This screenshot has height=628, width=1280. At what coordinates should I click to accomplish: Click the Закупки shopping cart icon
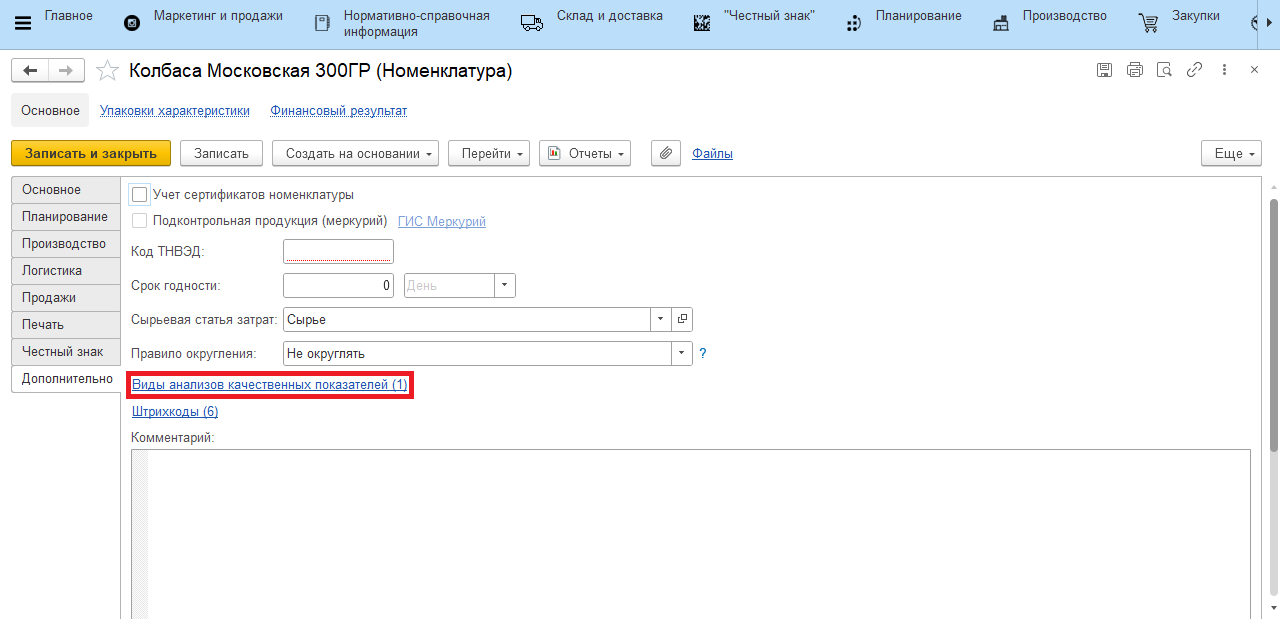(x=1149, y=23)
